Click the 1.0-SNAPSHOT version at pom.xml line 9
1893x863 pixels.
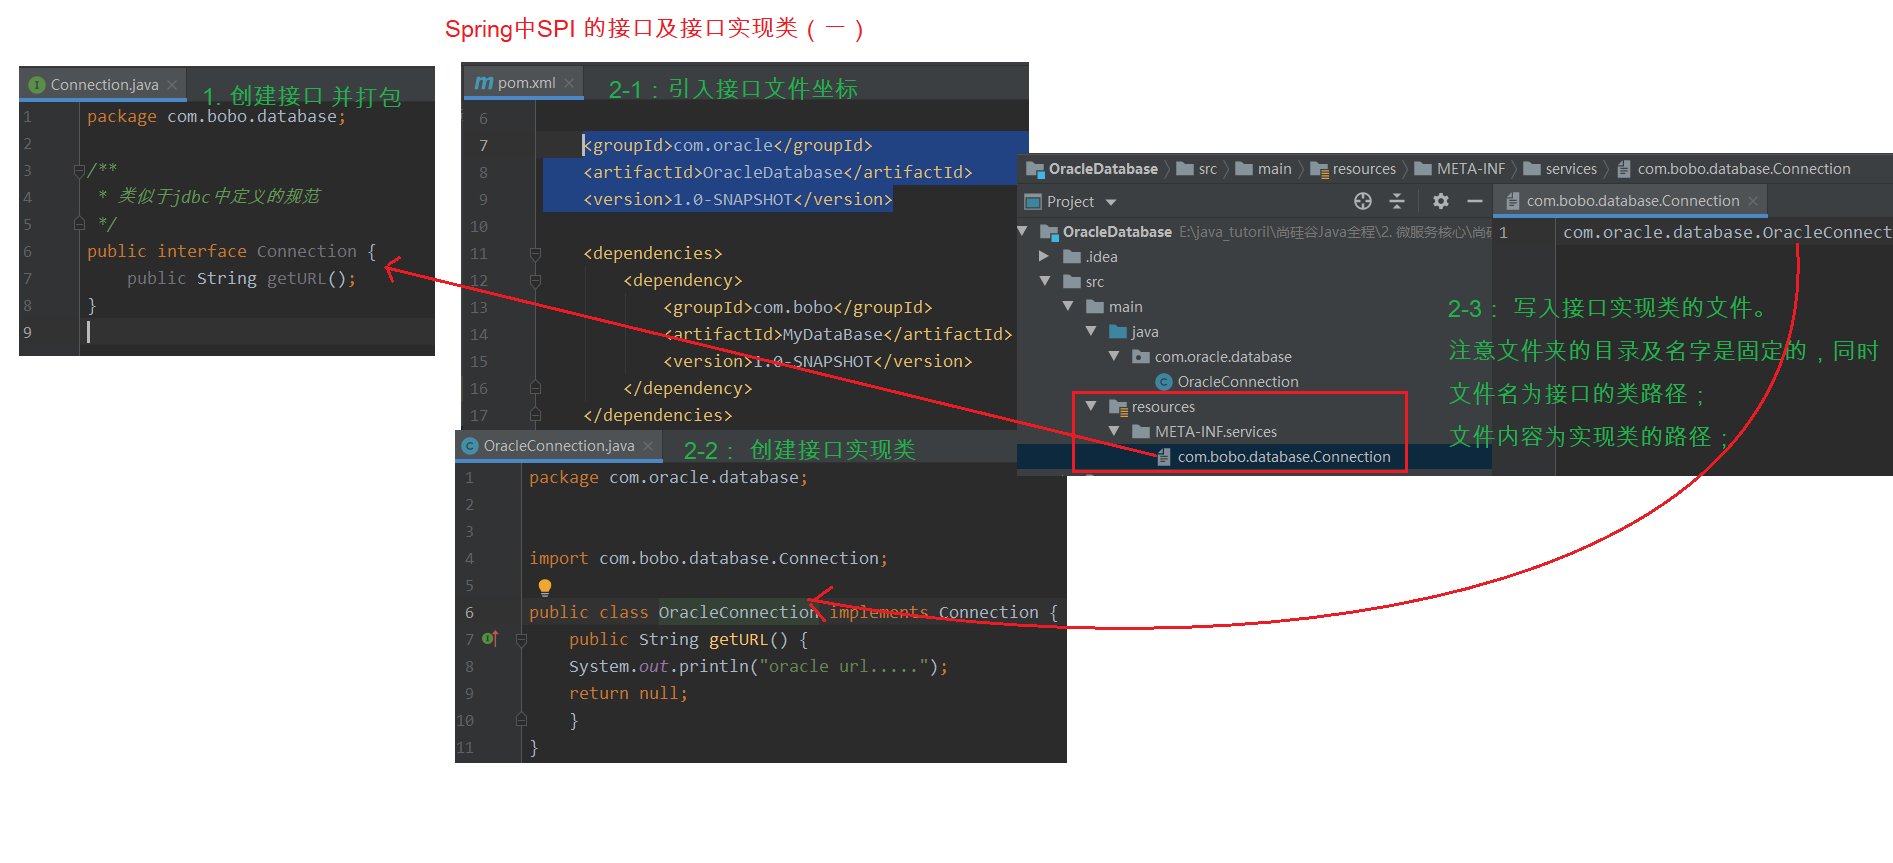tap(733, 199)
